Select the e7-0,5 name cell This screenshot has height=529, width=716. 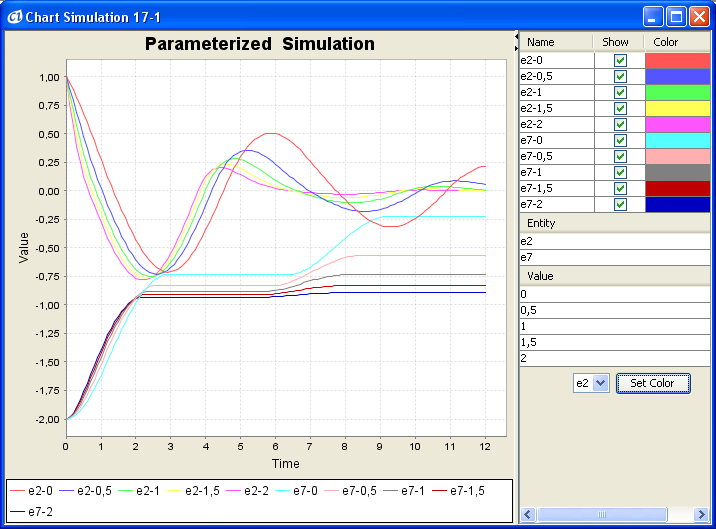pos(557,156)
